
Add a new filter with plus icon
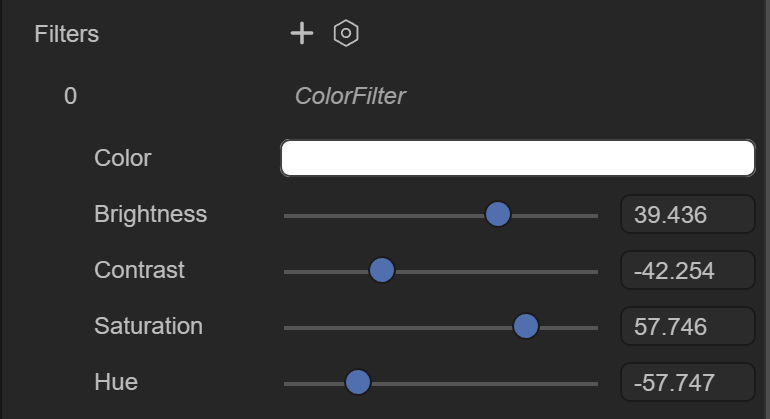(x=302, y=33)
